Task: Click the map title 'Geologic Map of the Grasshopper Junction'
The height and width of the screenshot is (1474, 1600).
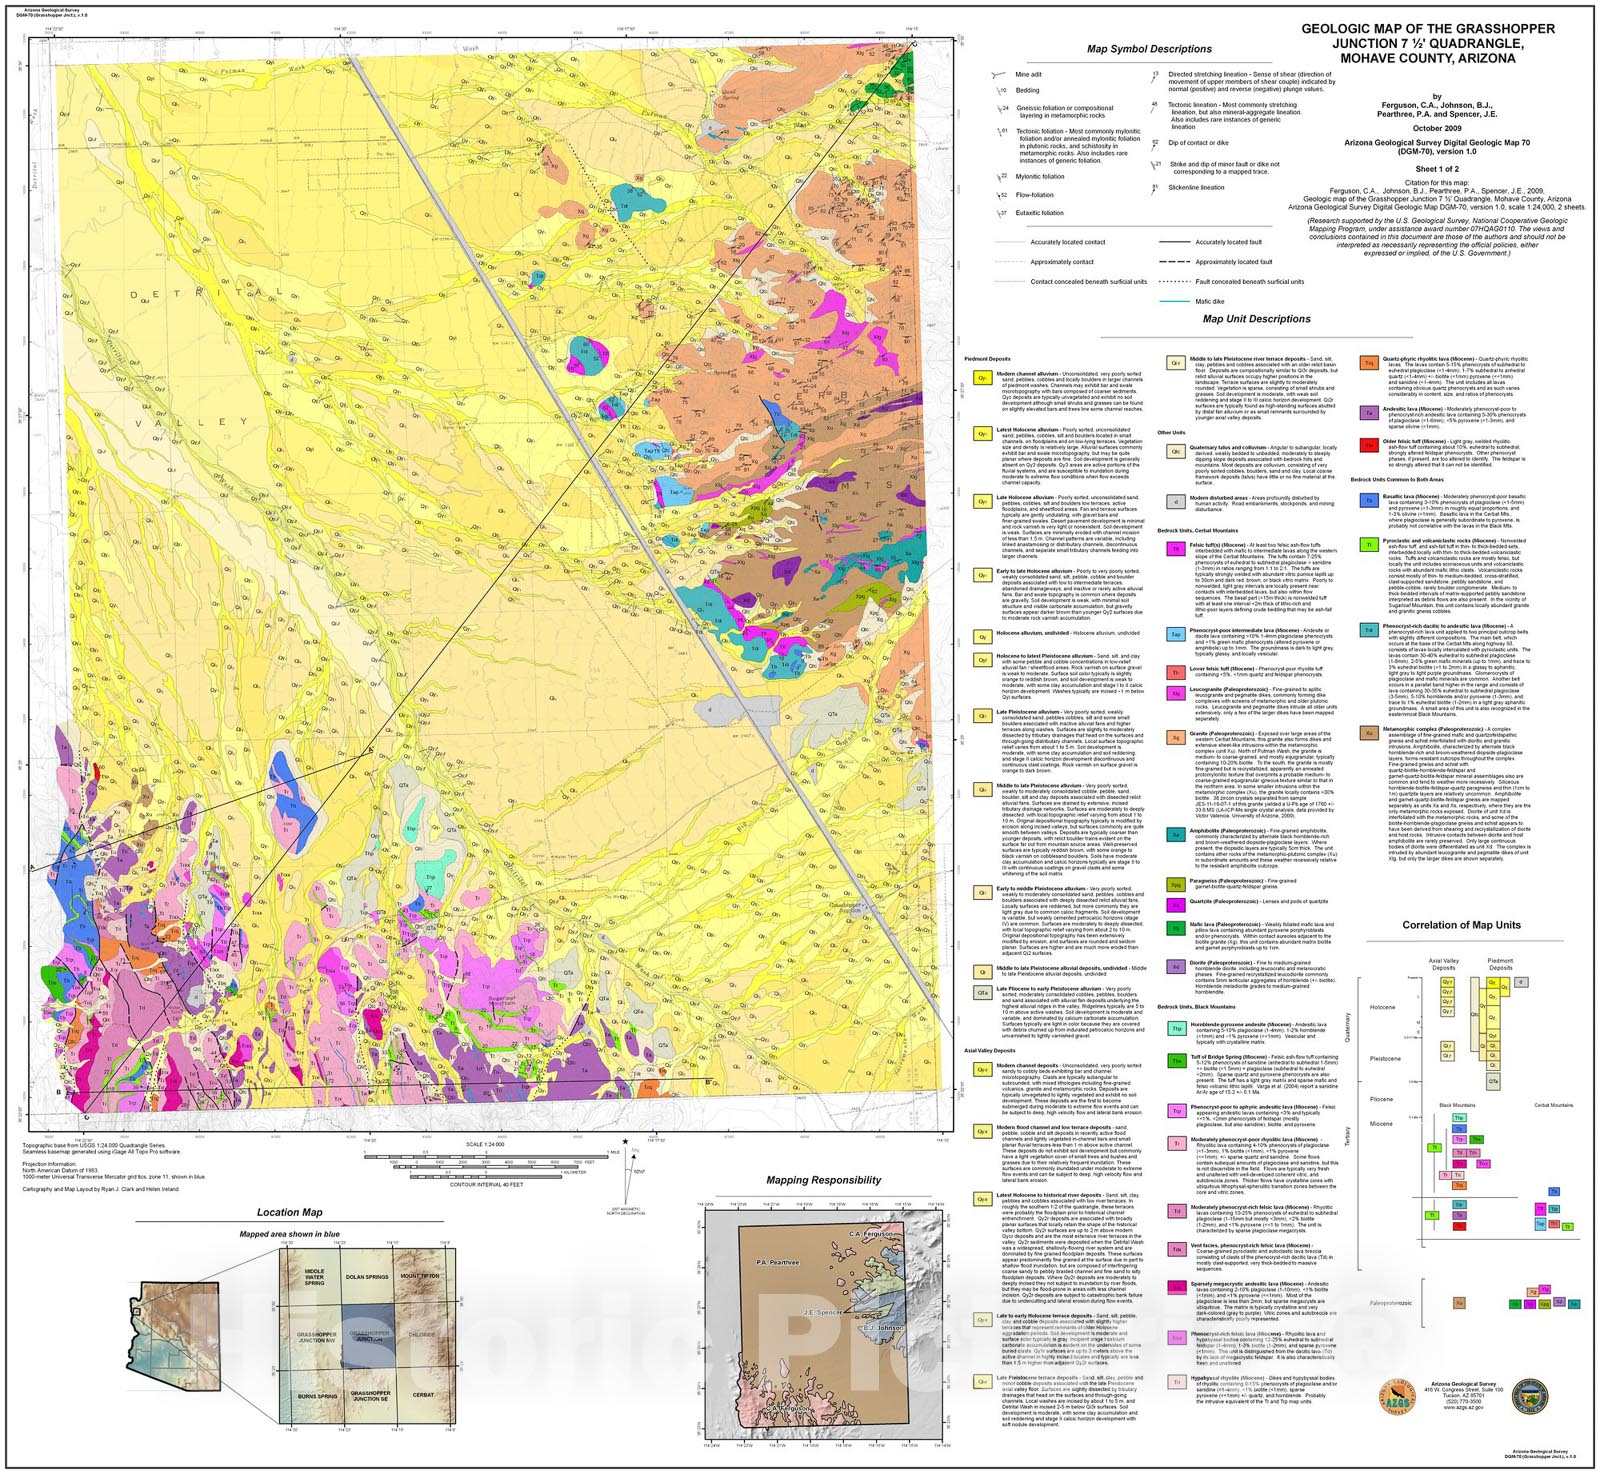Action: [1427, 43]
